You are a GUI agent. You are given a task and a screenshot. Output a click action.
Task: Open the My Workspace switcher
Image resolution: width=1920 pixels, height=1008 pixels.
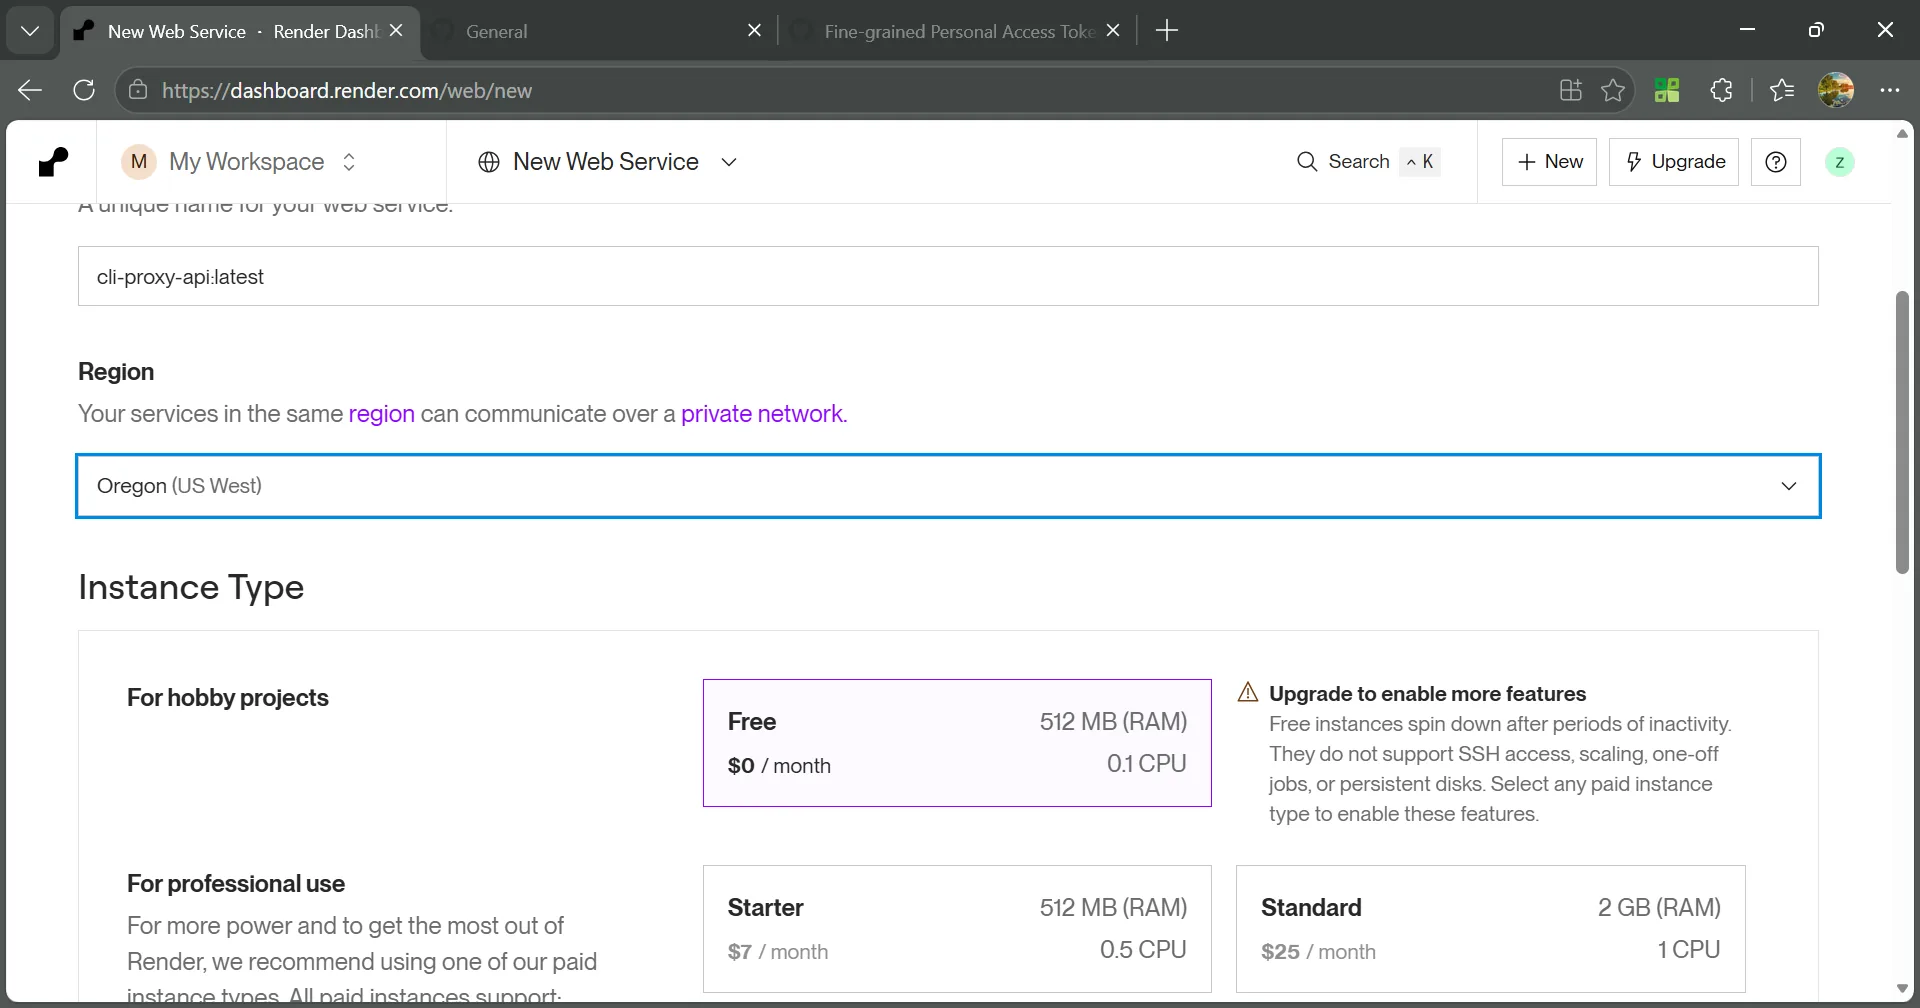coord(240,162)
